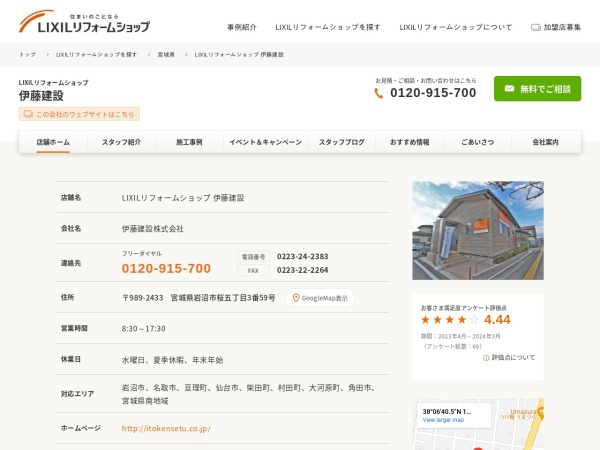The image size is (600, 450).
Task: Click the phone number 0223-24-2383
Action: [303, 256]
